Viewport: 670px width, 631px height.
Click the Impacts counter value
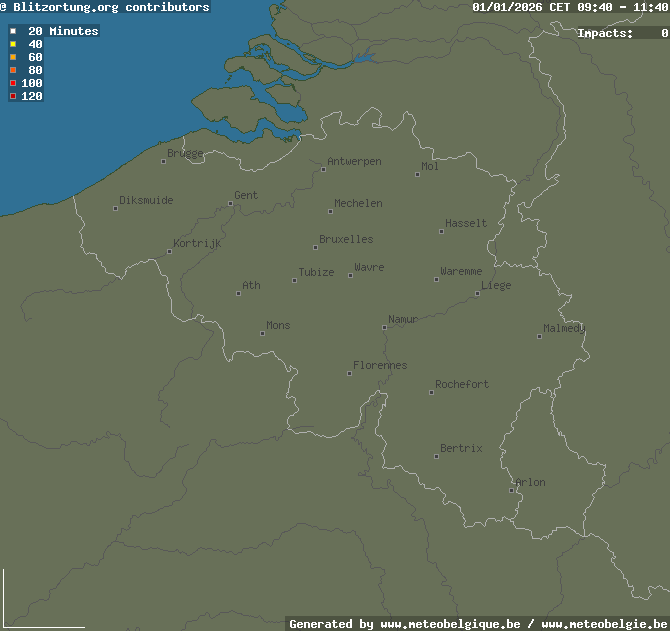tap(664, 33)
